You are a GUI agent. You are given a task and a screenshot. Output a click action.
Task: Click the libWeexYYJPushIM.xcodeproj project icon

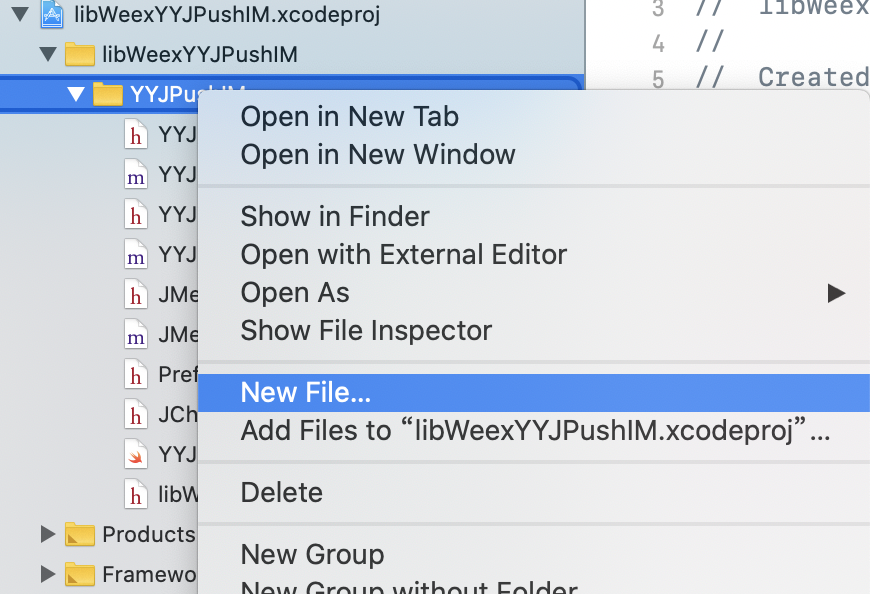52,14
